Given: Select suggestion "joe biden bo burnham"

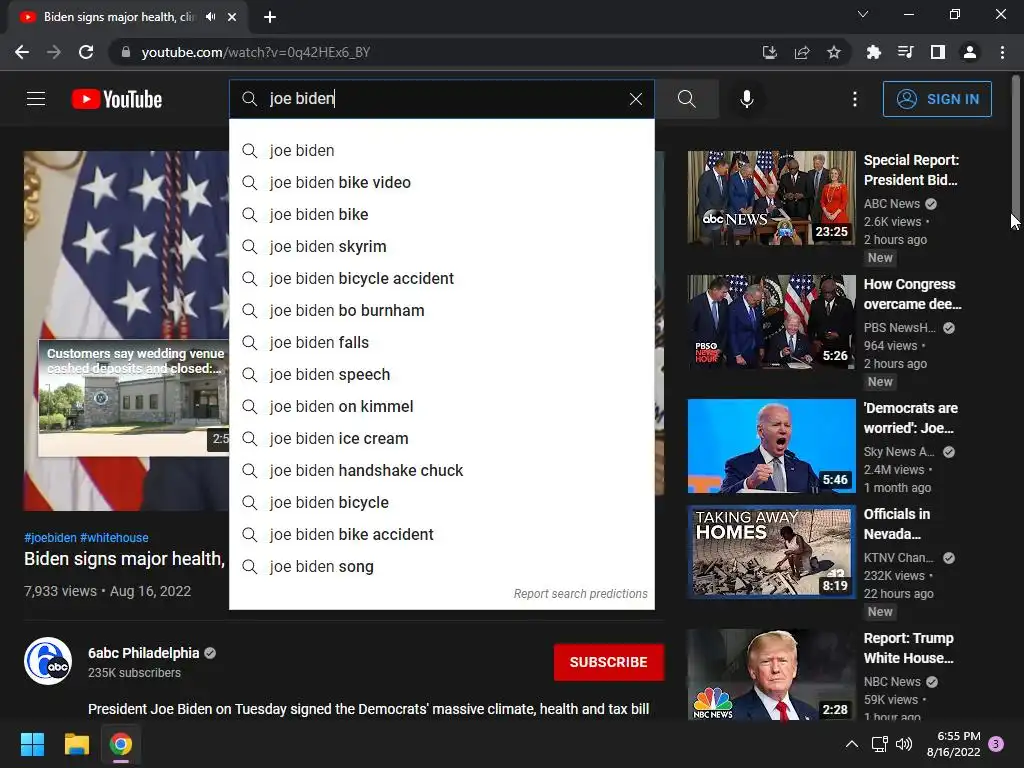Looking at the screenshot, I should (x=441, y=310).
